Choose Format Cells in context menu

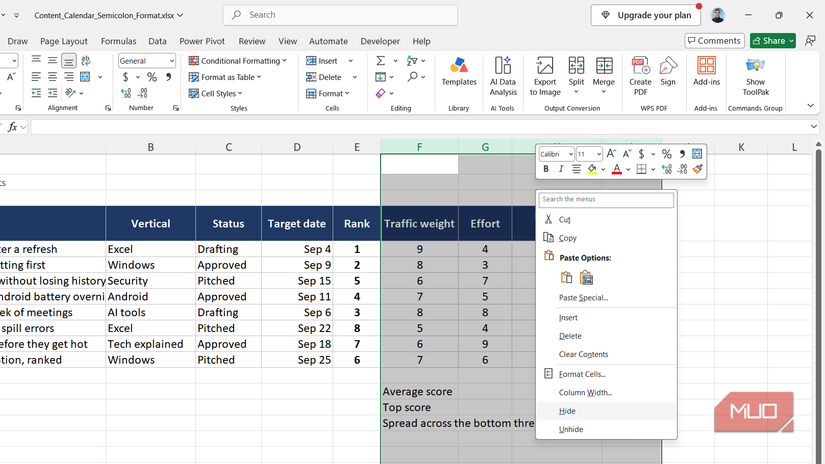coord(606,374)
